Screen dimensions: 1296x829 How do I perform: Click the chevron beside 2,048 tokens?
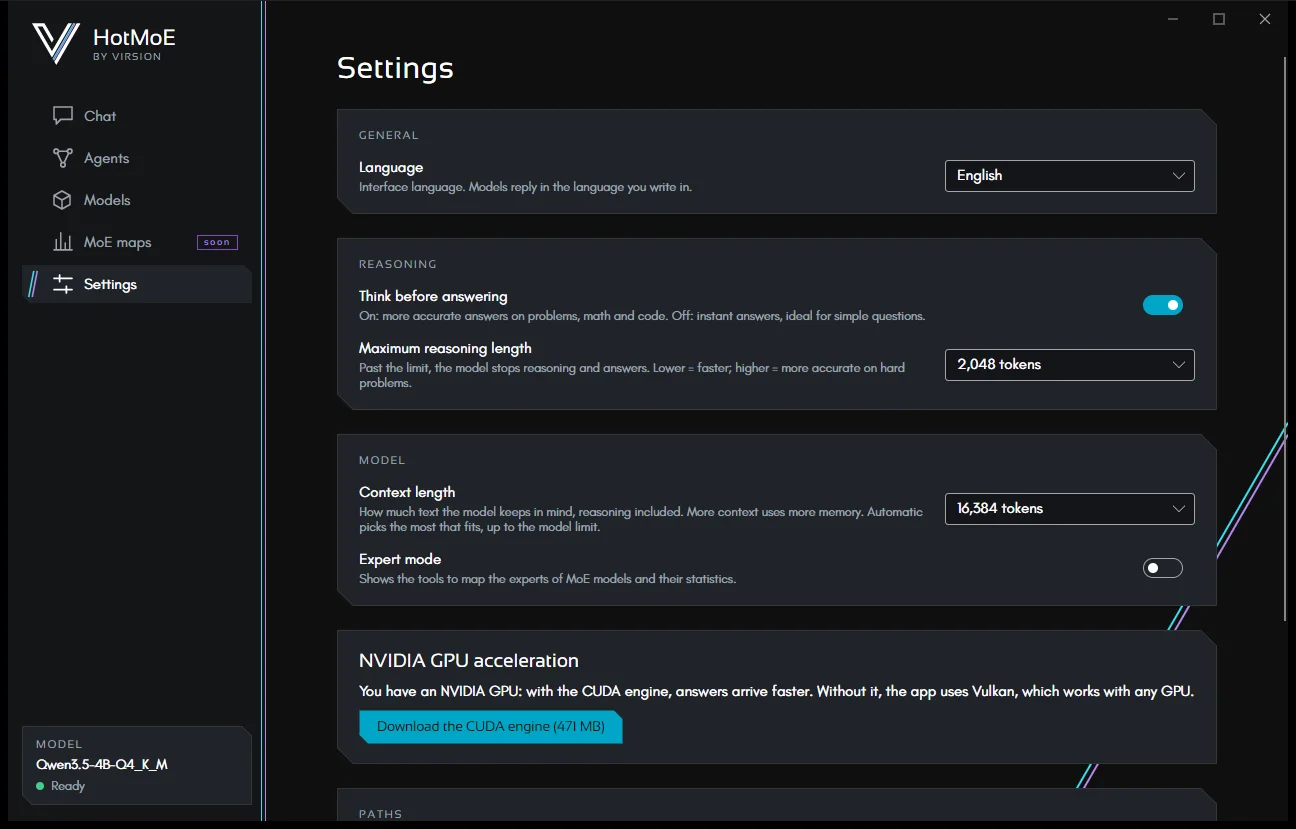[x=1178, y=365]
